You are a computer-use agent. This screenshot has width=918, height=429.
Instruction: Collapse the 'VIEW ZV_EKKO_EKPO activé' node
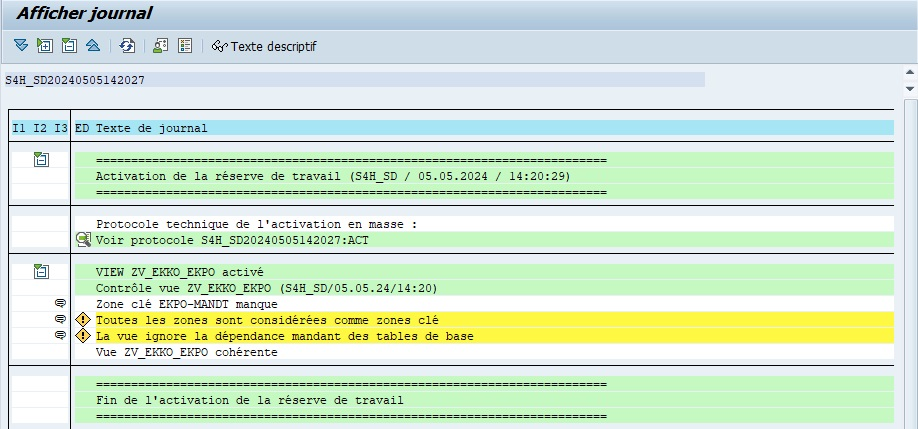click(40, 271)
